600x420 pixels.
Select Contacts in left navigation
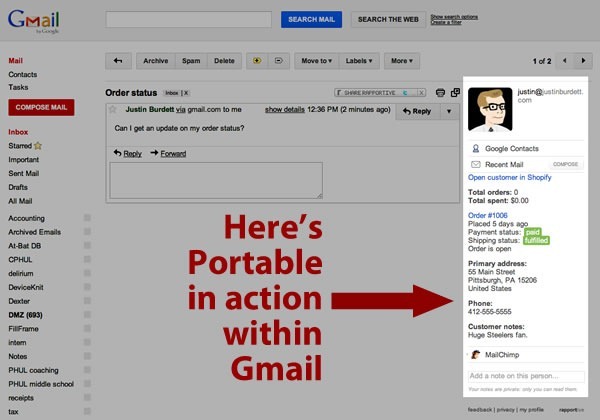coord(23,75)
